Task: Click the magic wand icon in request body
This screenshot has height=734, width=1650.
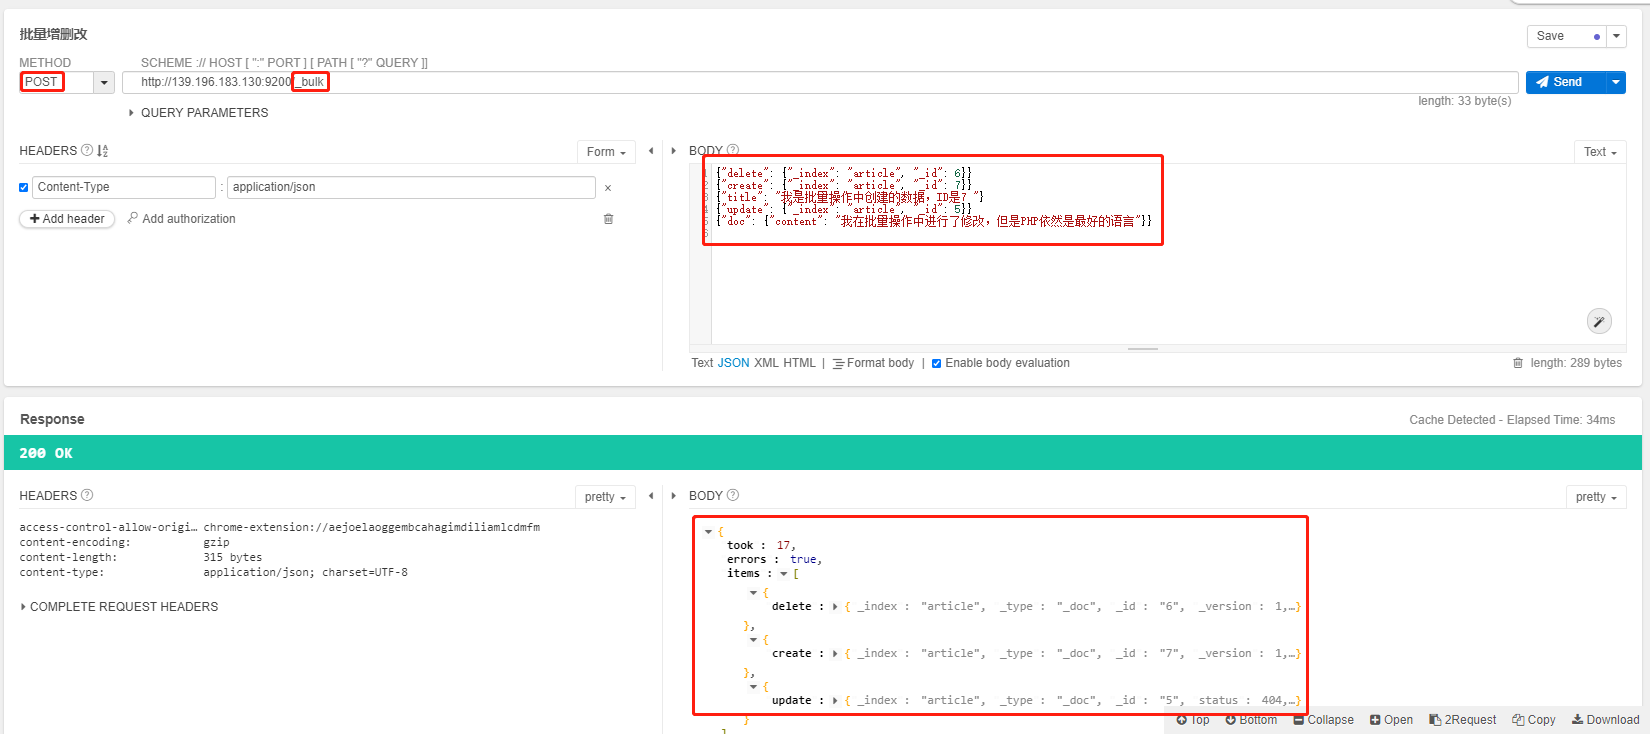Action: pyautogui.click(x=1599, y=321)
